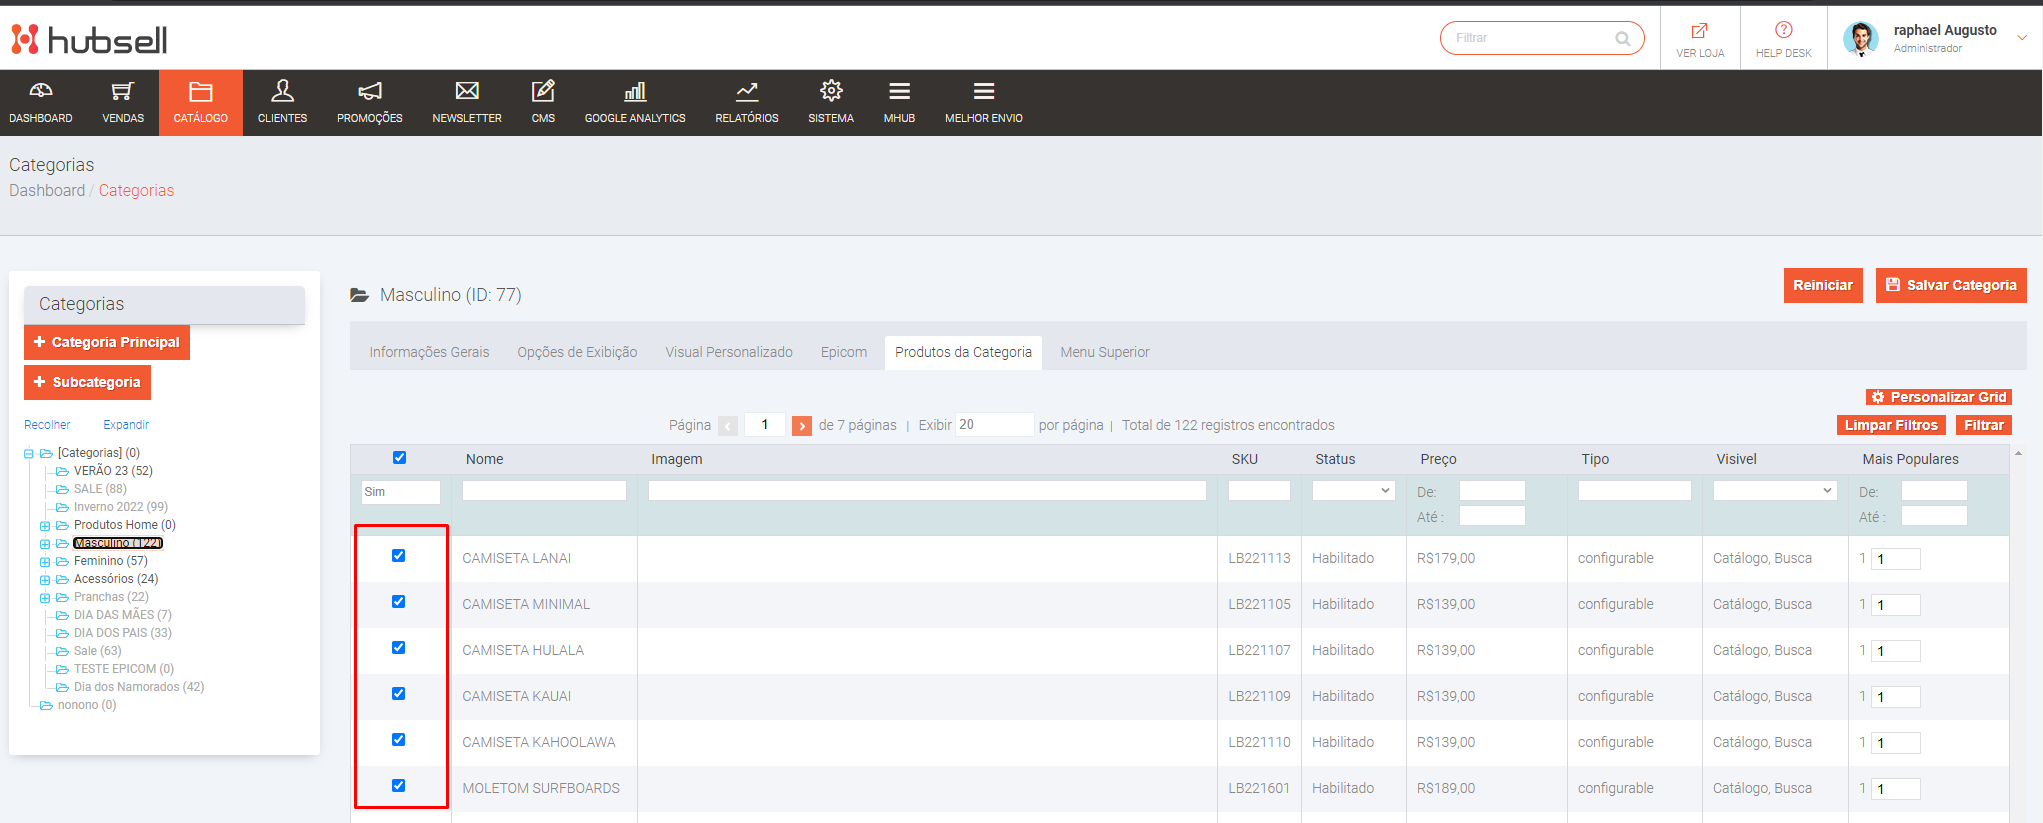This screenshot has width=2043, height=823.
Task: Open the Relatórios chart icon
Action: tap(746, 92)
